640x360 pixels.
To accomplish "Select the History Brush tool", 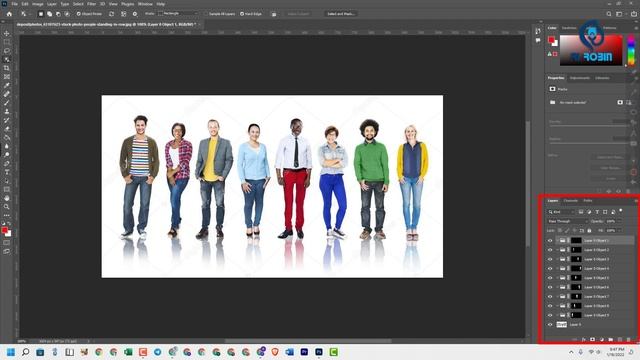I will coord(7,120).
